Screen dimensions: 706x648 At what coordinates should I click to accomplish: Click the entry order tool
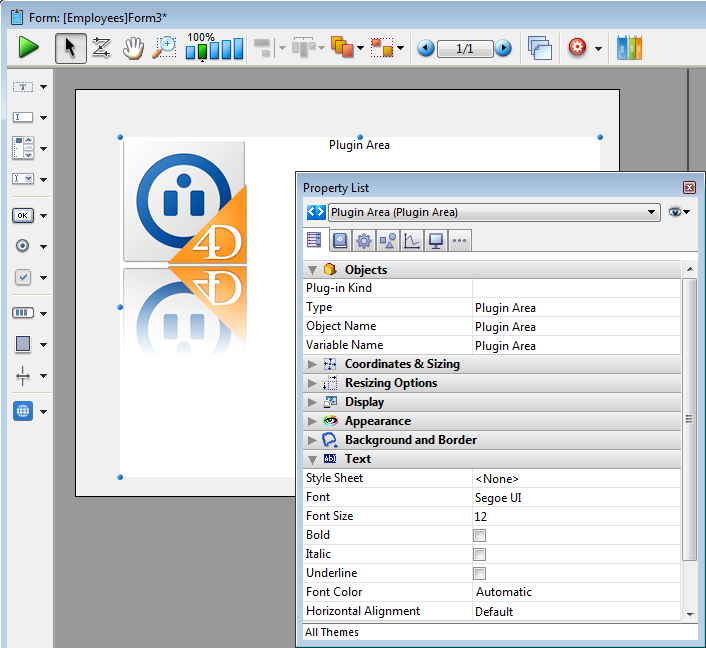pyautogui.click(x=101, y=47)
